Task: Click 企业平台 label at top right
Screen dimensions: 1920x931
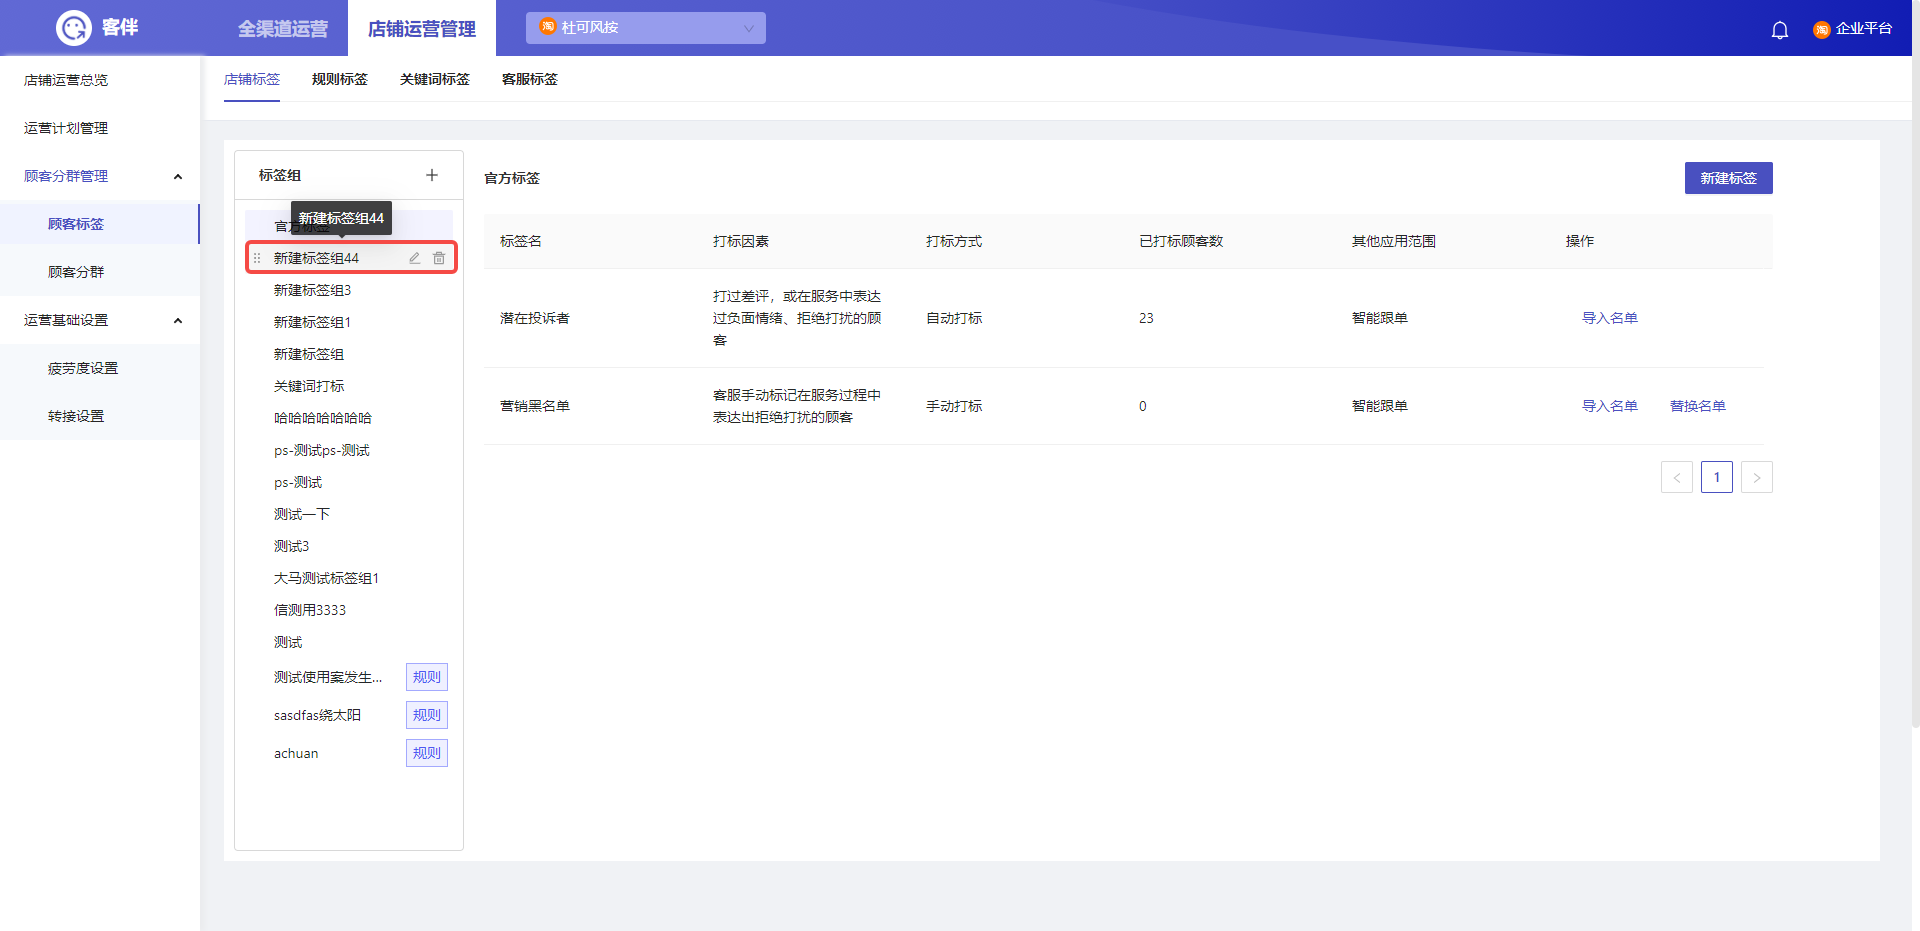Action: tap(1864, 28)
